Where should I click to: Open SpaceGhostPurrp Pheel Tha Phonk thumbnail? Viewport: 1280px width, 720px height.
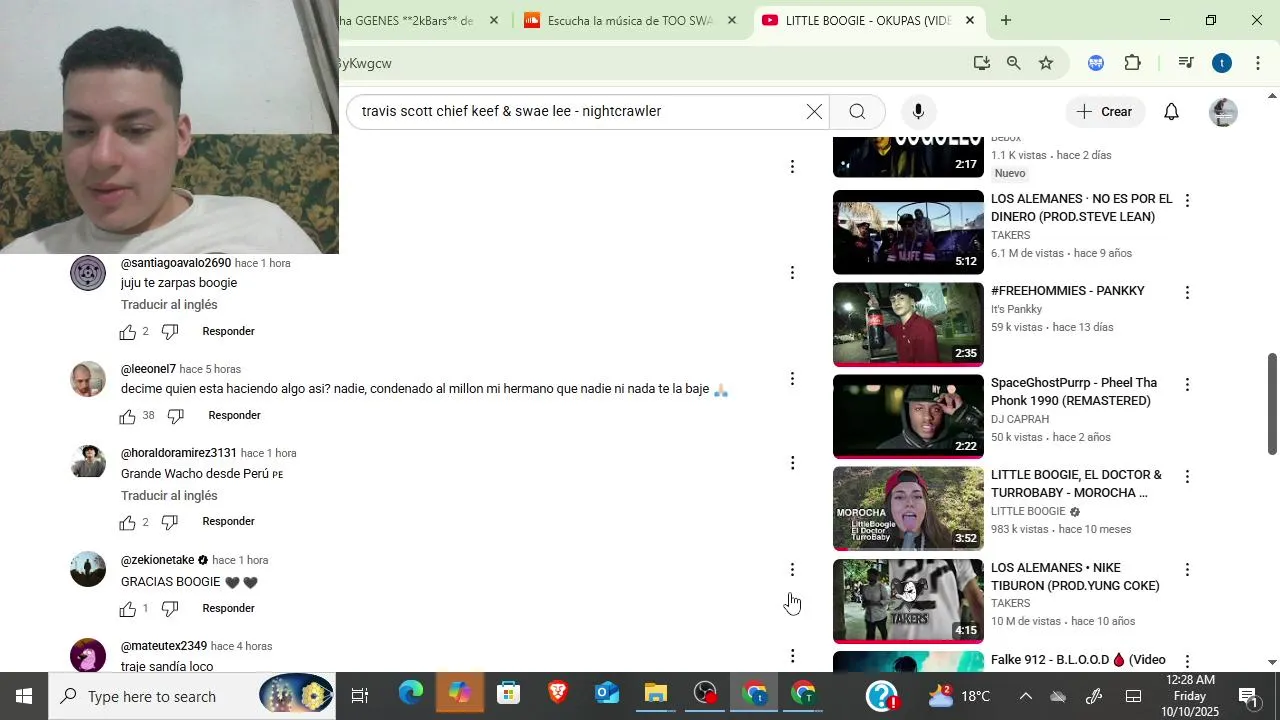[908, 416]
